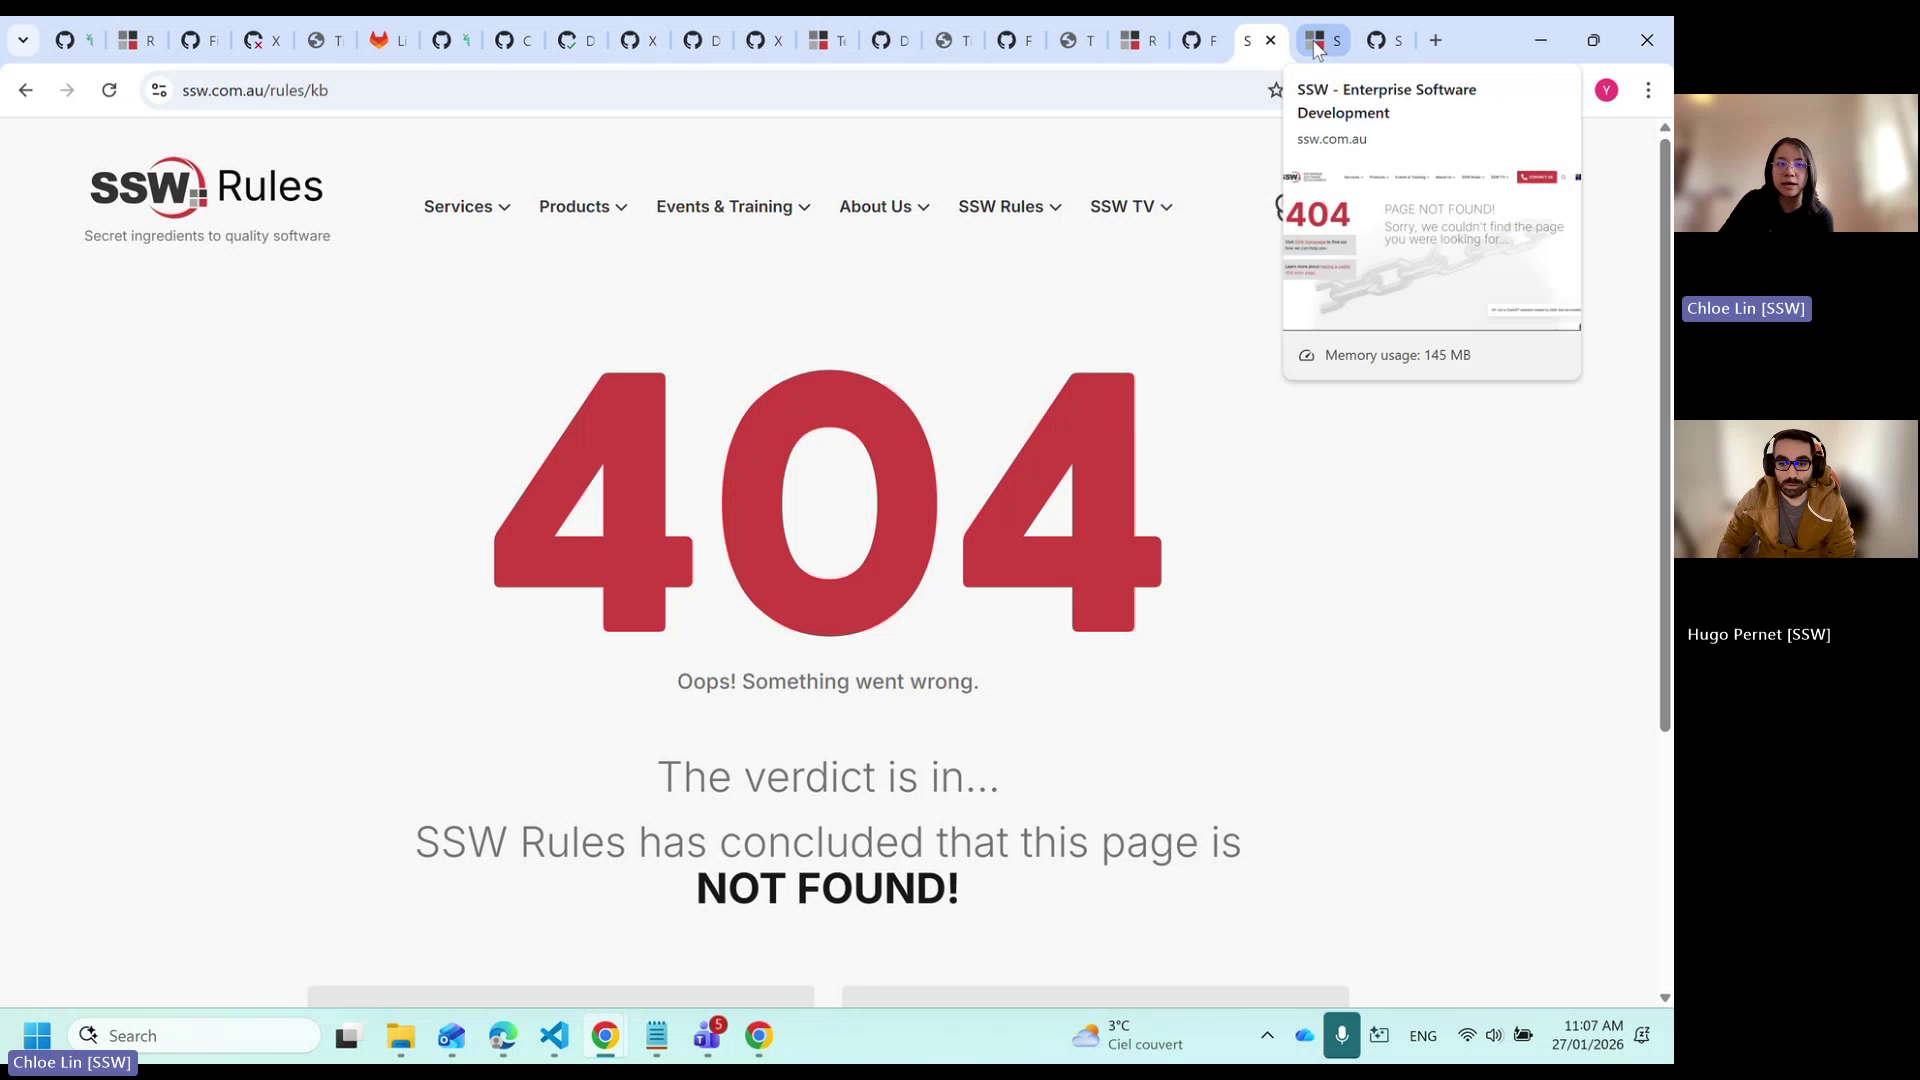Open the Chrome profile avatar Y

point(1606,90)
